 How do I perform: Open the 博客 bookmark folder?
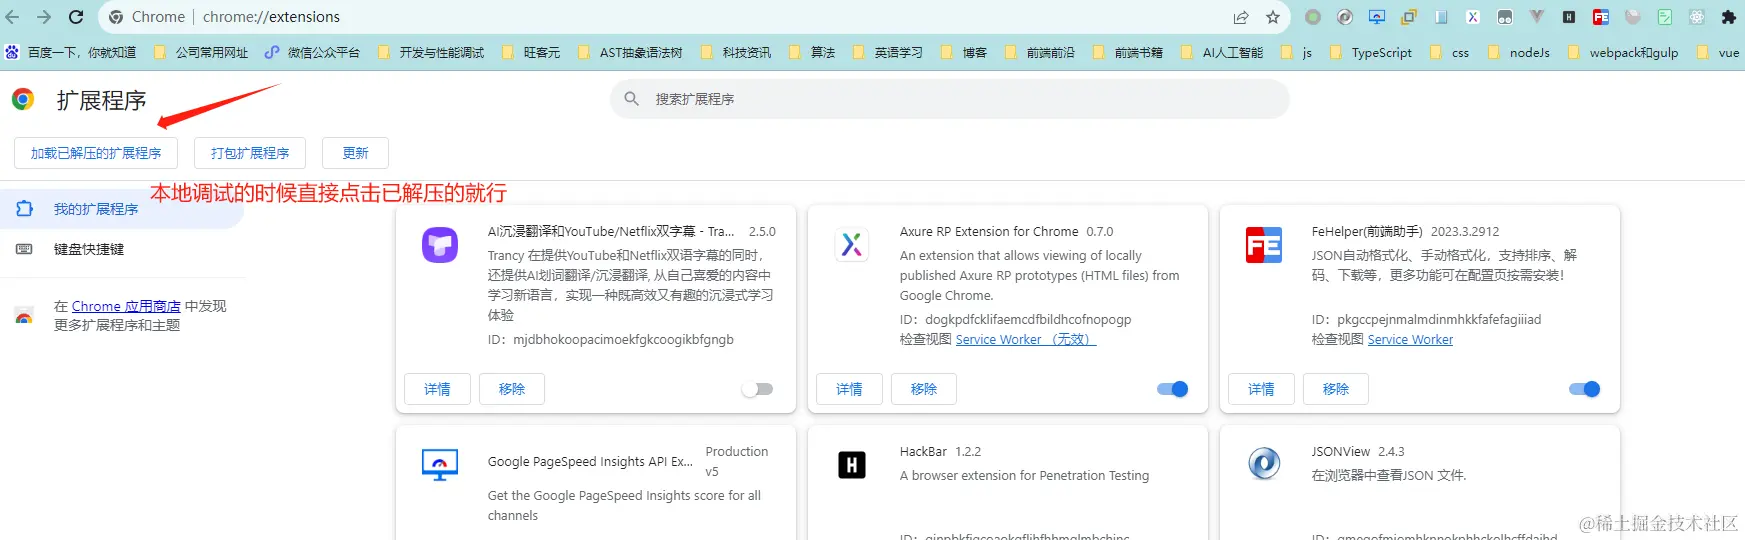click(x=963, y=52)
